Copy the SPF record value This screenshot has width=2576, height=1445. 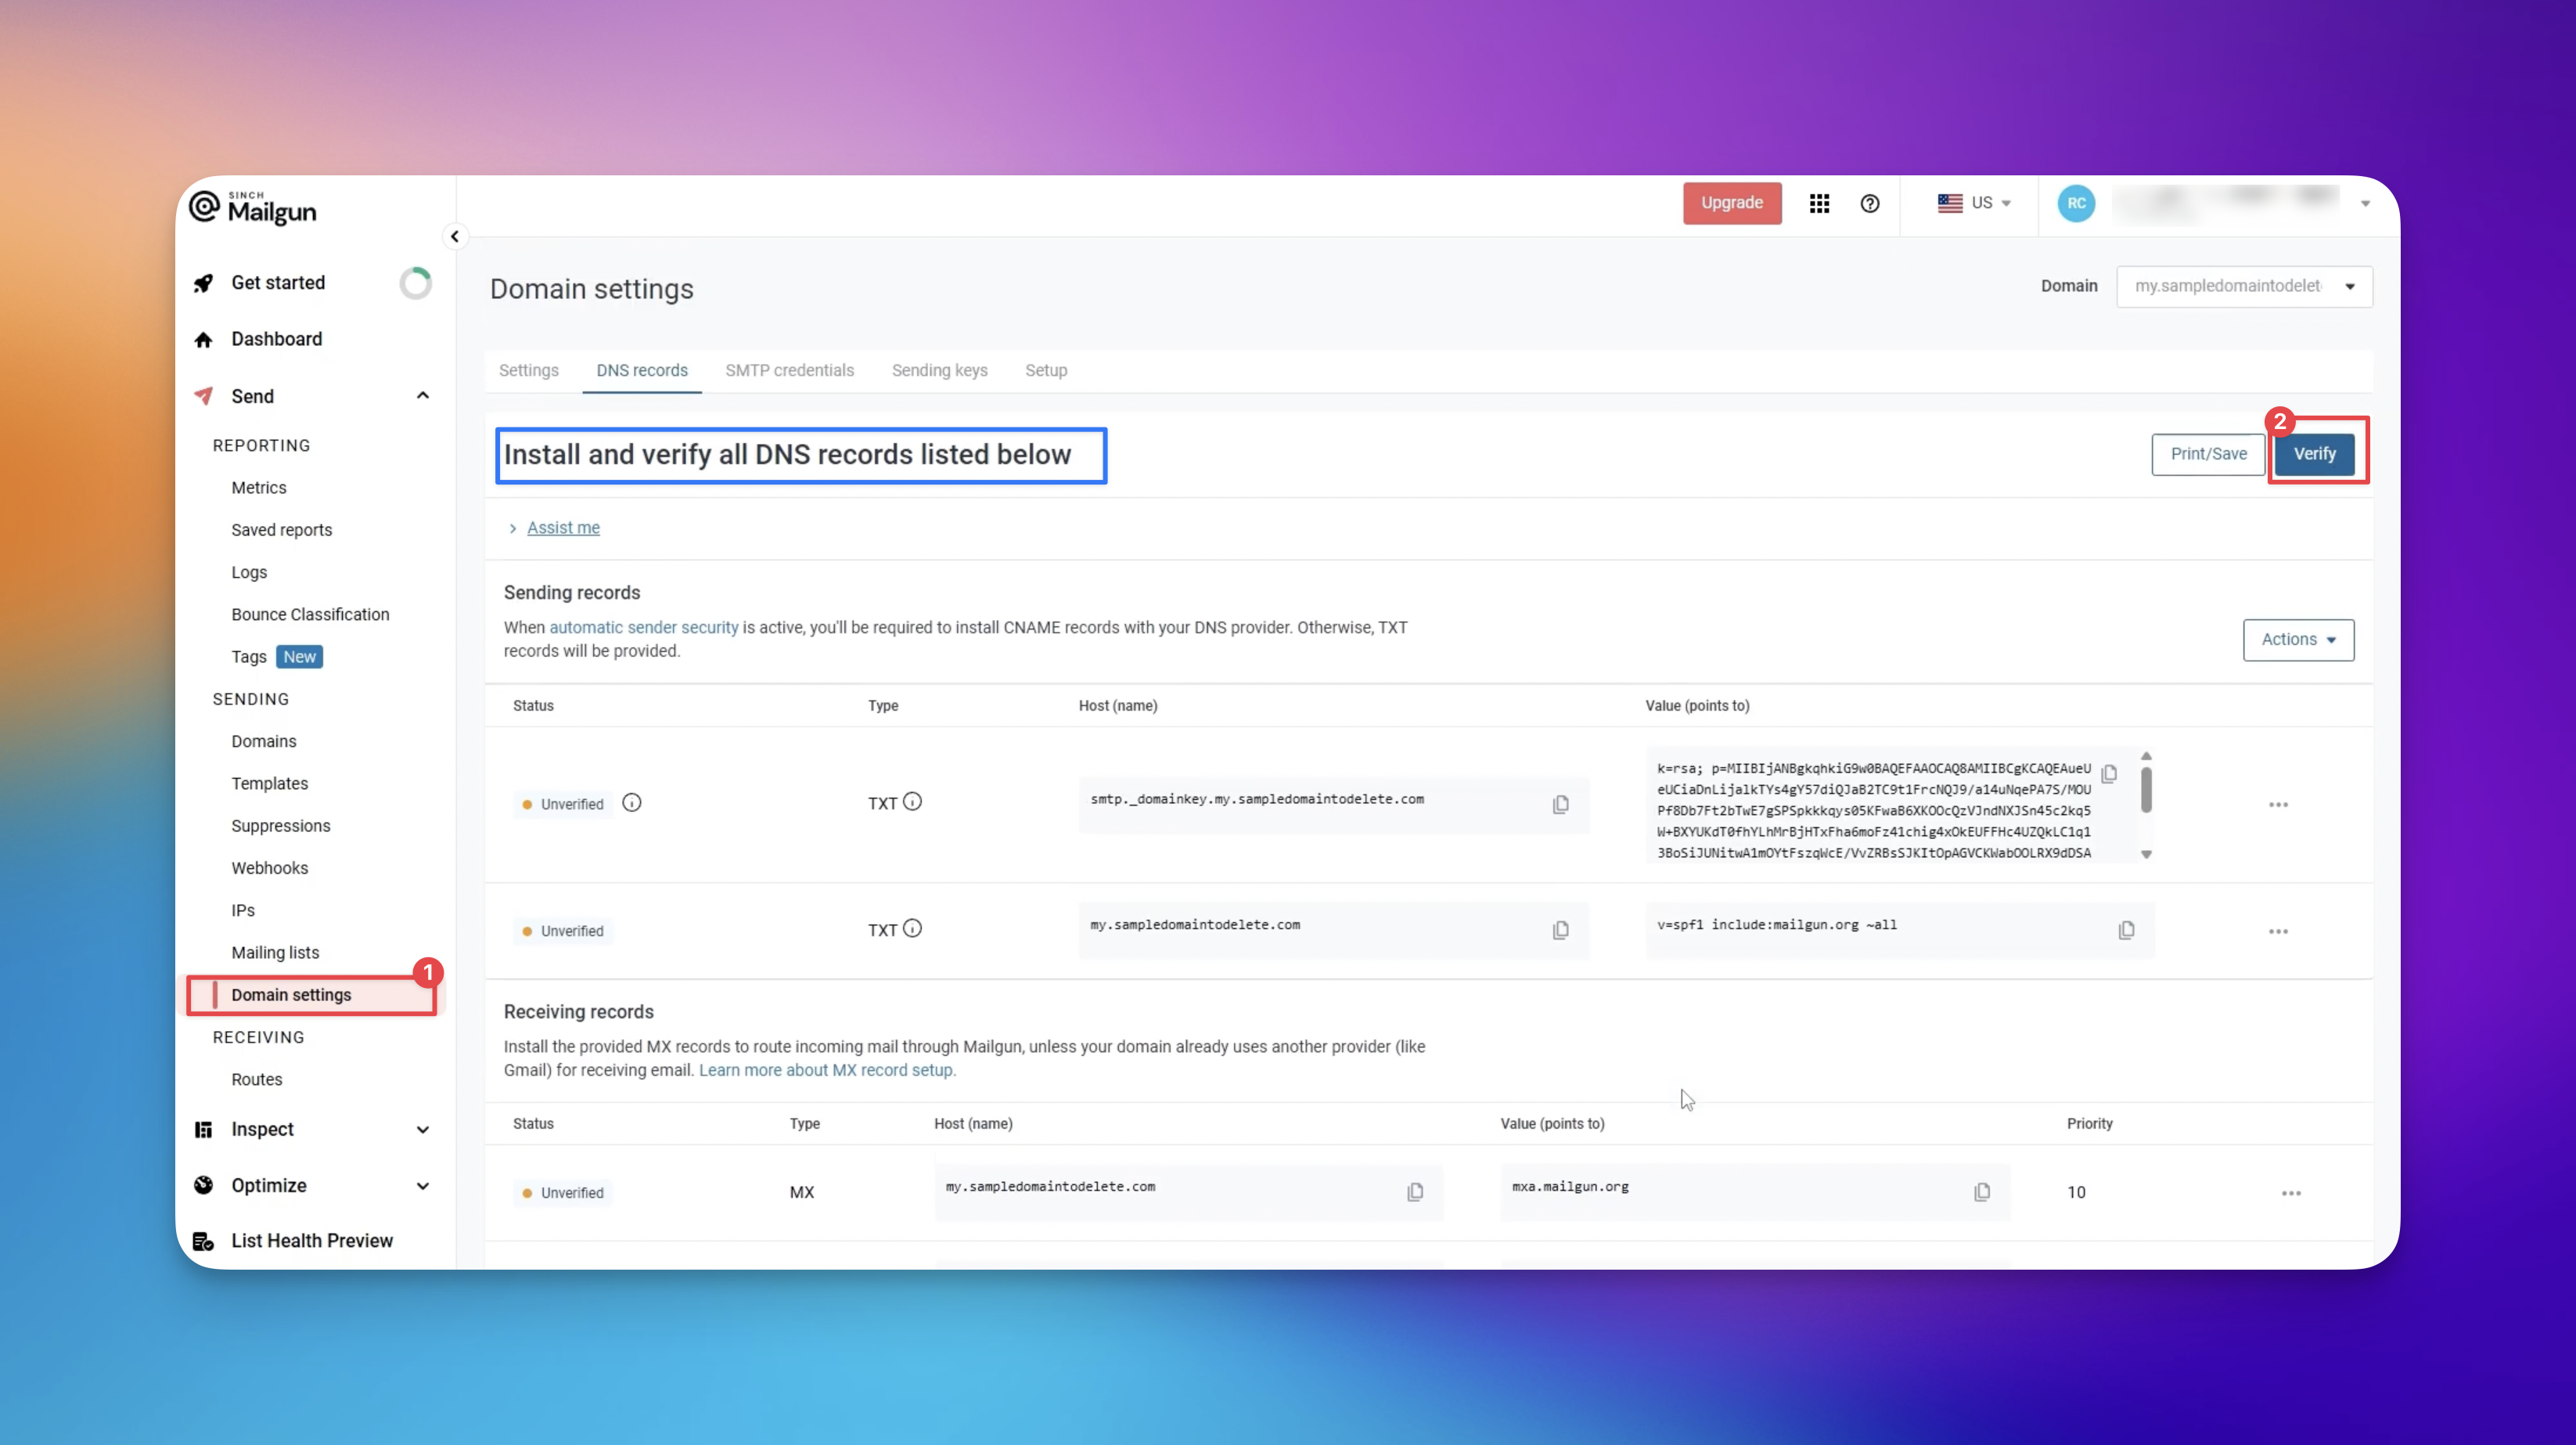(x=2126, y=930)
